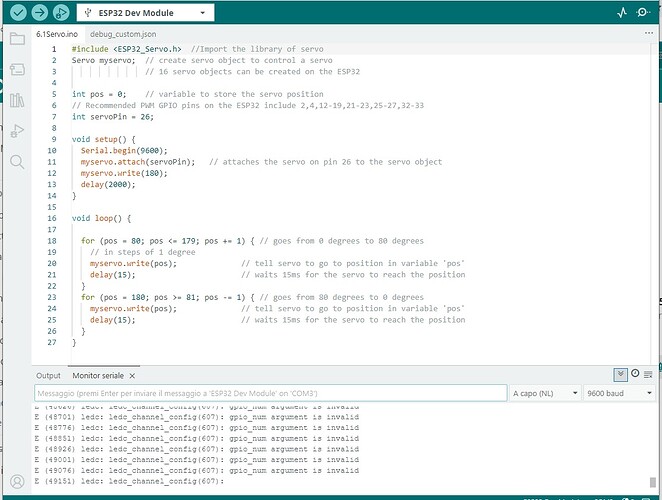Click on 'delay(2000);' in setup
Viewport: 662px width, 500px height.
108,185
